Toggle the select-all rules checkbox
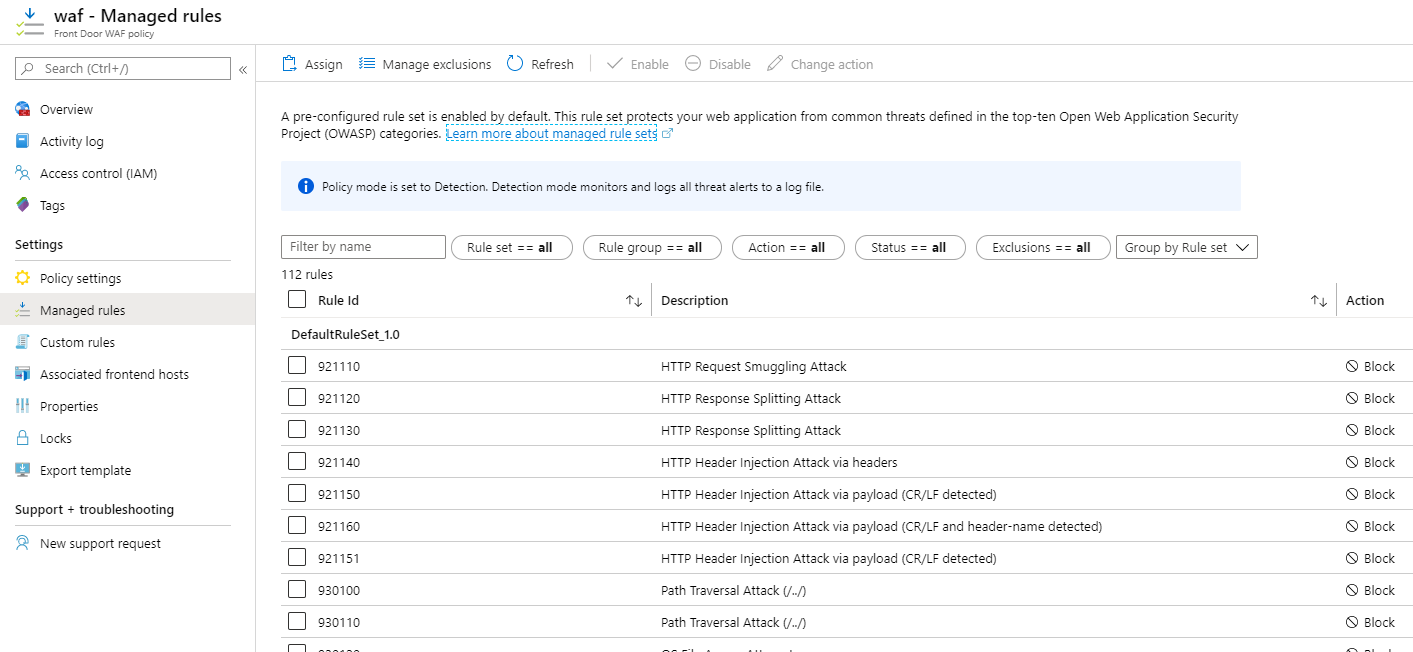 297,299
